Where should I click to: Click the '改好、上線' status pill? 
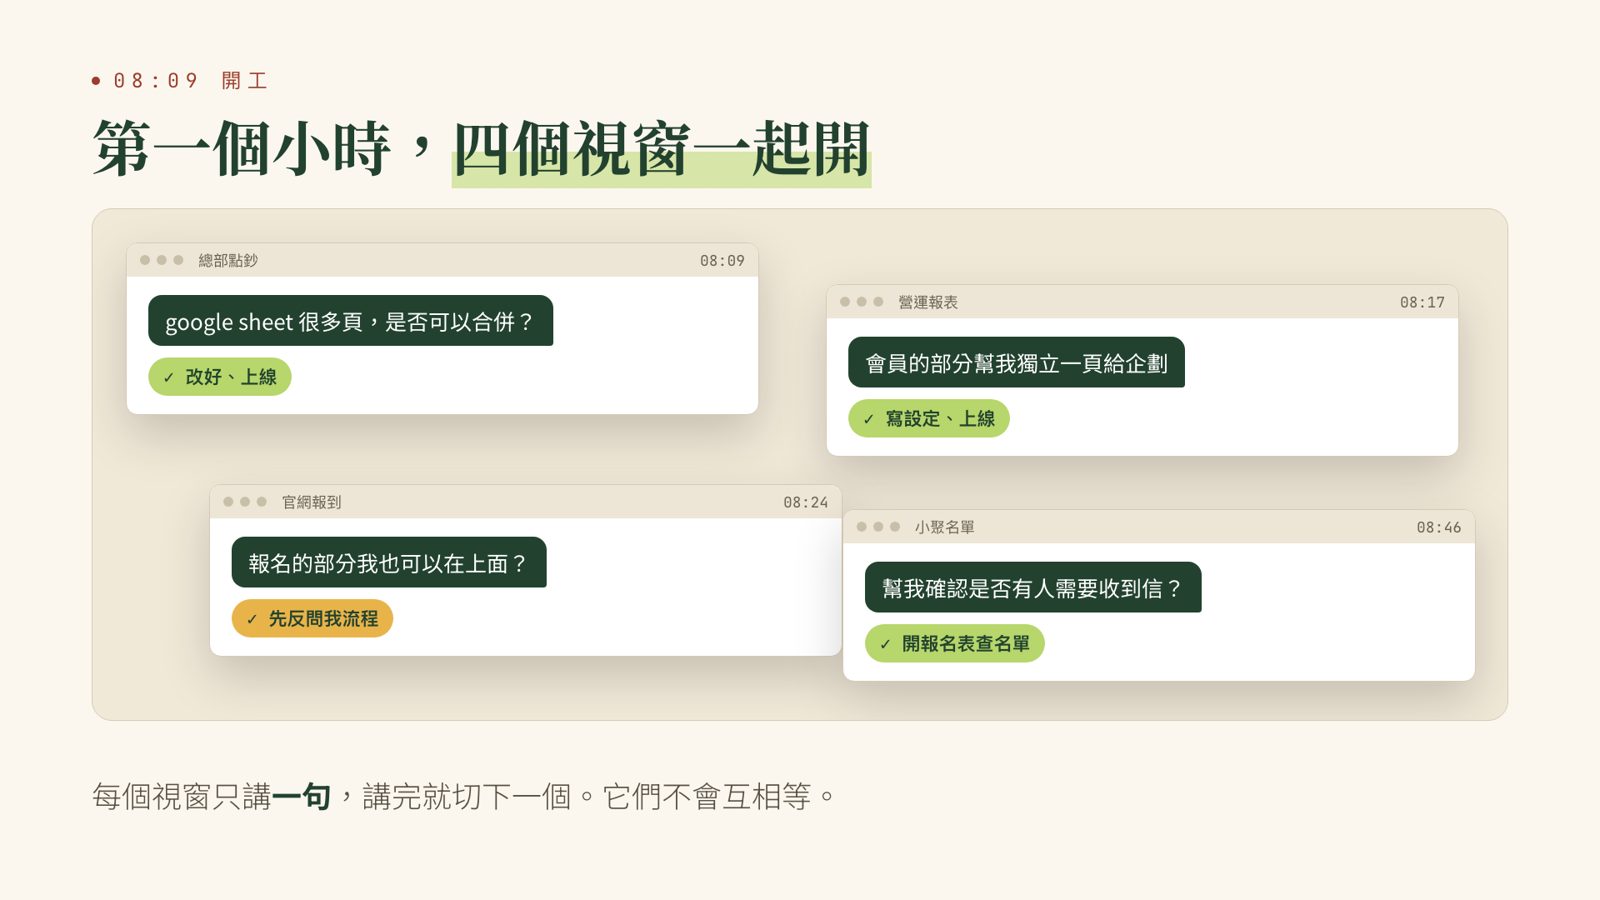[220, 377]
